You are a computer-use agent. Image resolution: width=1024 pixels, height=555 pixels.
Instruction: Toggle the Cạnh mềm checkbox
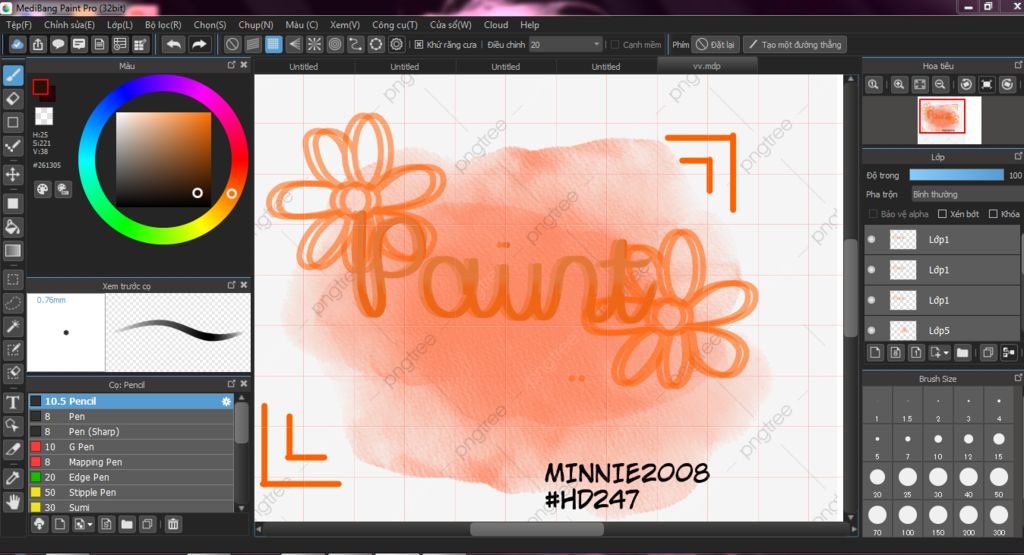tap(615, 44)
